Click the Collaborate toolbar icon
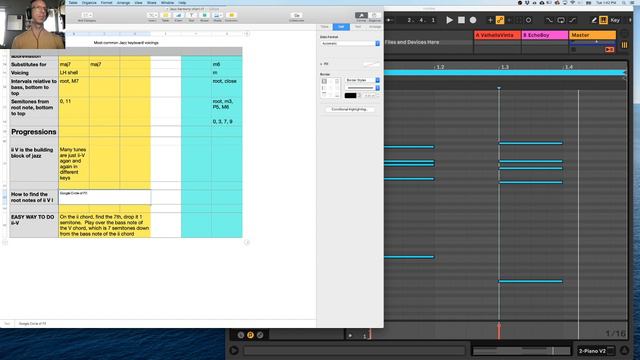This screenshot has width=640, height=360. (296, 16)
